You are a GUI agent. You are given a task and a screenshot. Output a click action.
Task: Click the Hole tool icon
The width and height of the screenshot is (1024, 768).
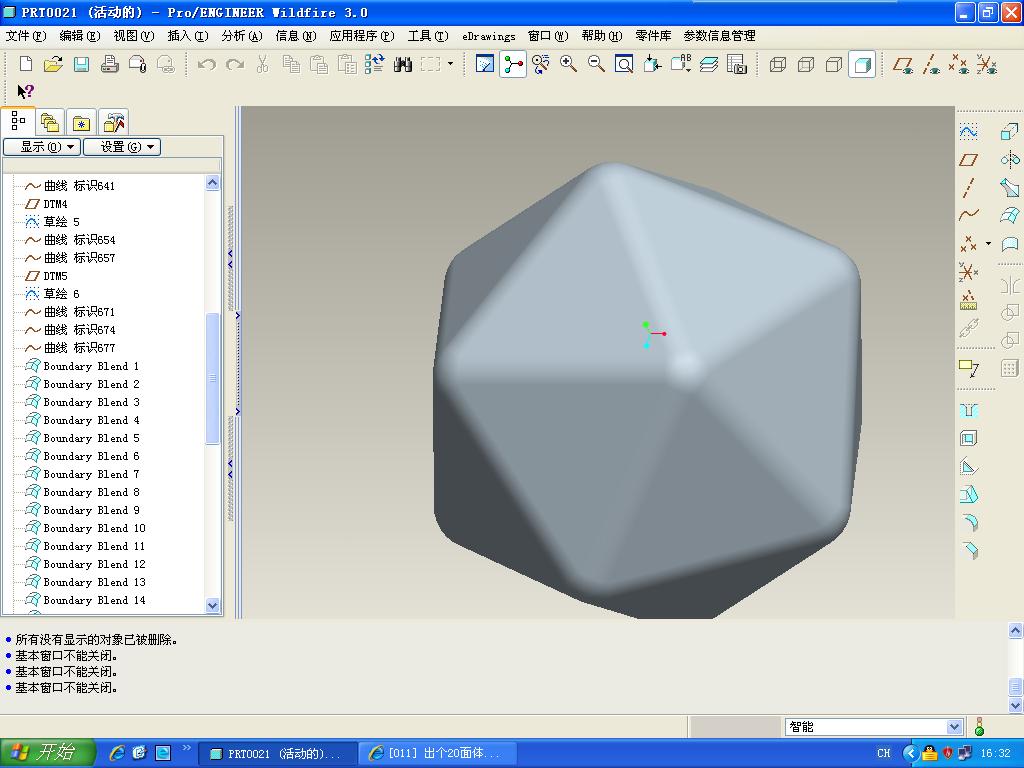(969, 411)
